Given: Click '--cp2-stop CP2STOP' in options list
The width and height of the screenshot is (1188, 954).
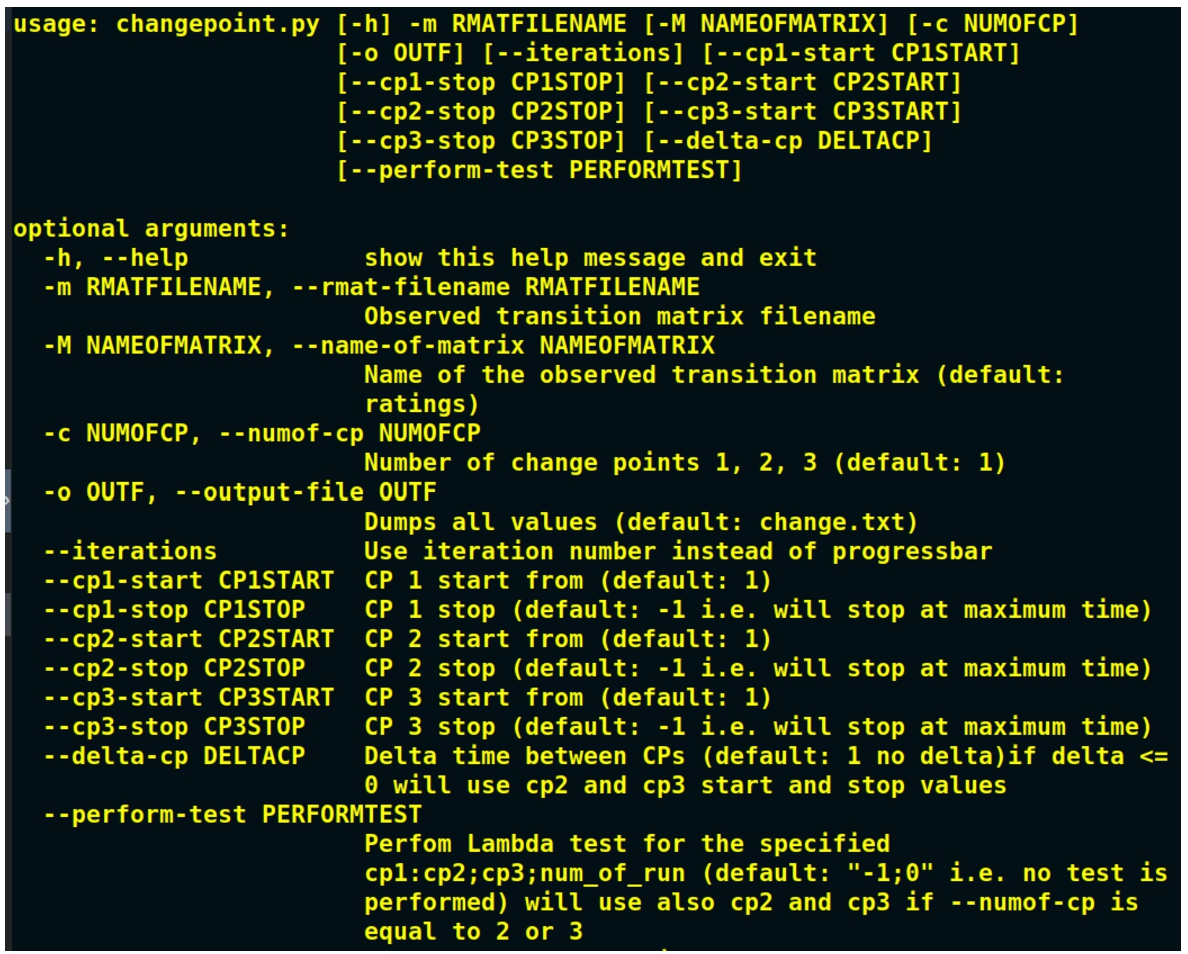Looking at the screenshot, I should pos(174,668).
